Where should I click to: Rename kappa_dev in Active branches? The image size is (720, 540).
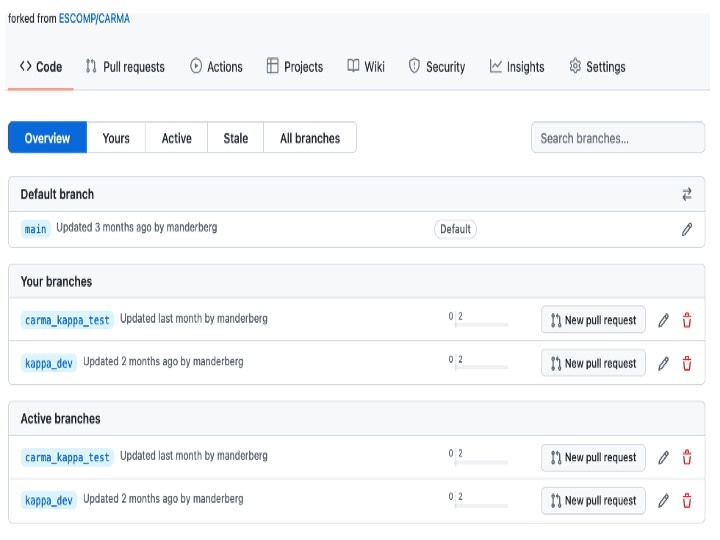663,500
